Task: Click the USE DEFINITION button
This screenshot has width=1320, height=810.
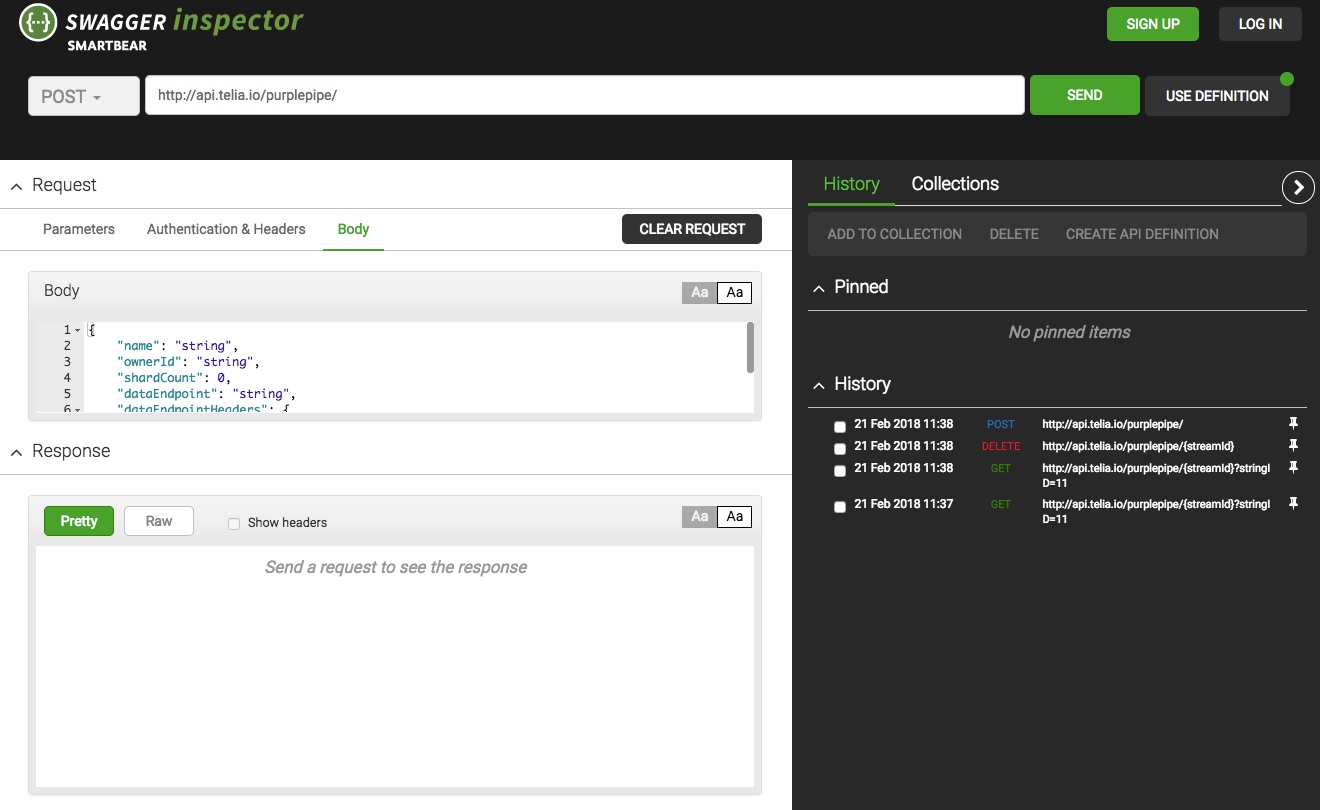Action: pyautogui.click(x=1217, y=96)
